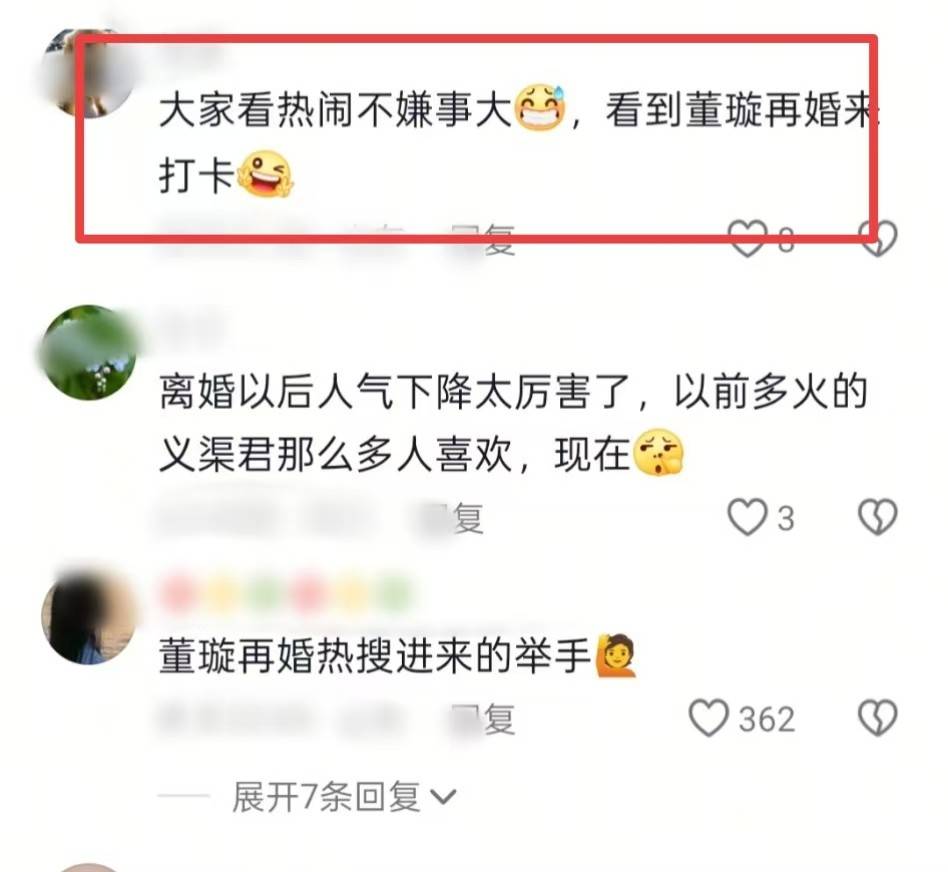Like the comment with 362 likes
This screenshot has width=948, height=872.
[709, 718]
